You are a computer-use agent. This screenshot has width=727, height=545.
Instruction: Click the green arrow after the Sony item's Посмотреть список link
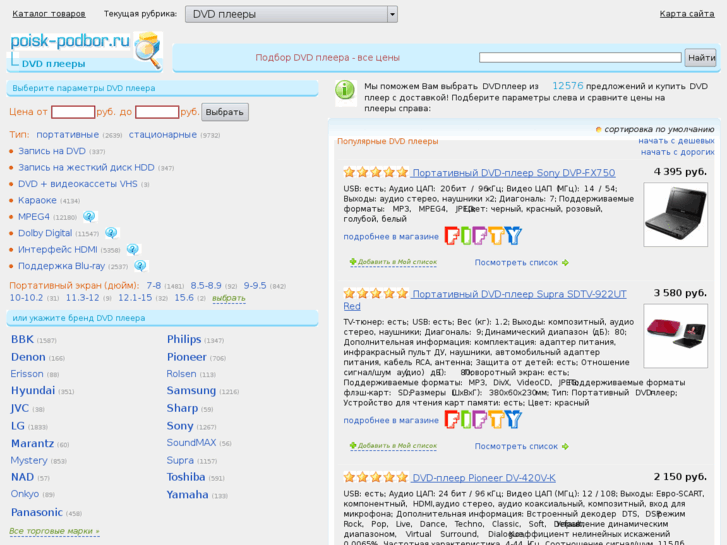coord(565,263)
